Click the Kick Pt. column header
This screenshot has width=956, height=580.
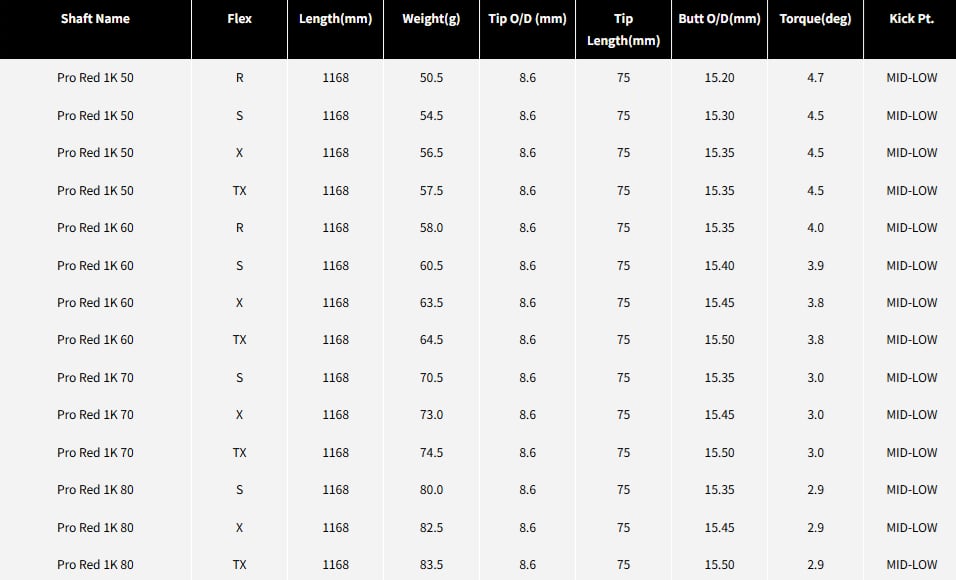(x=911, y=19)
